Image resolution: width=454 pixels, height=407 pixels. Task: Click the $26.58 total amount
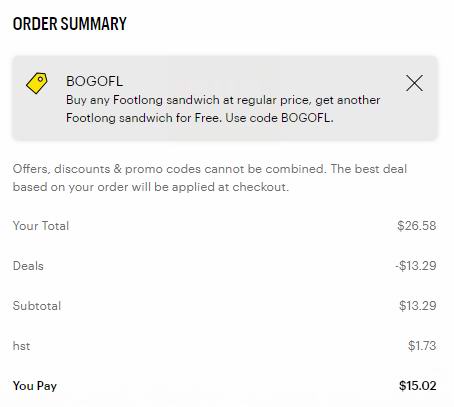click(x=417, y=226)
